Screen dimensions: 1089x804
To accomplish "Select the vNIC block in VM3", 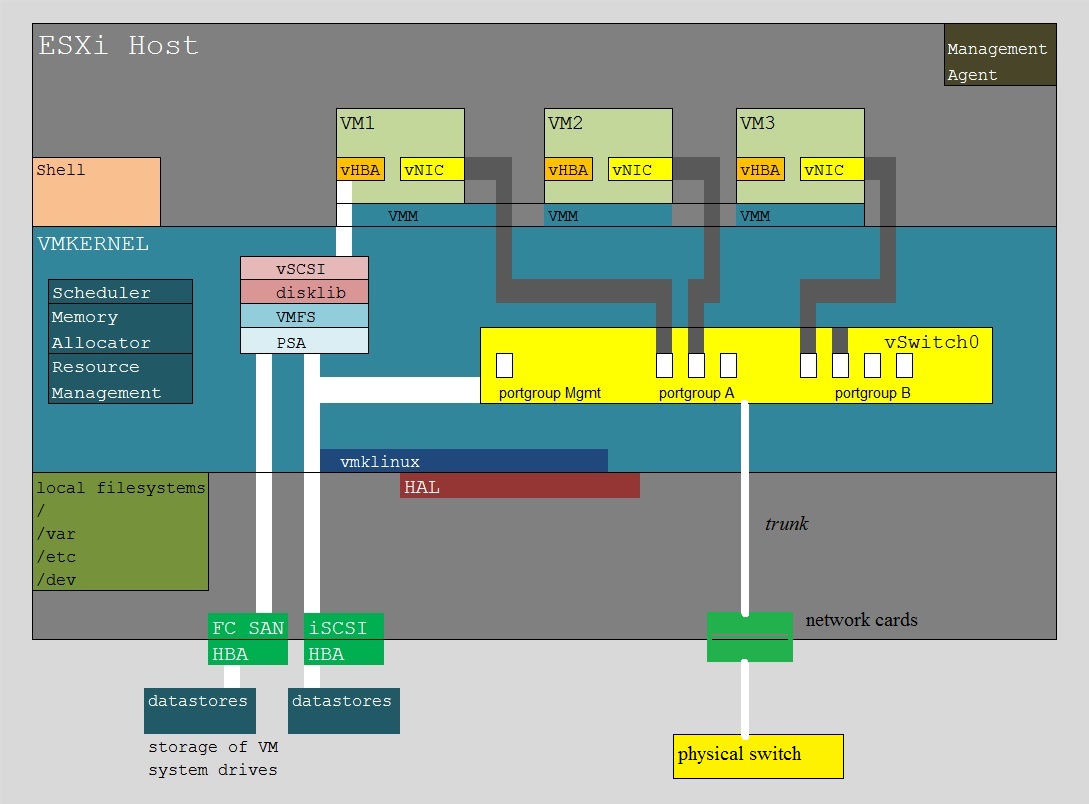I will (x=832, y=169).
